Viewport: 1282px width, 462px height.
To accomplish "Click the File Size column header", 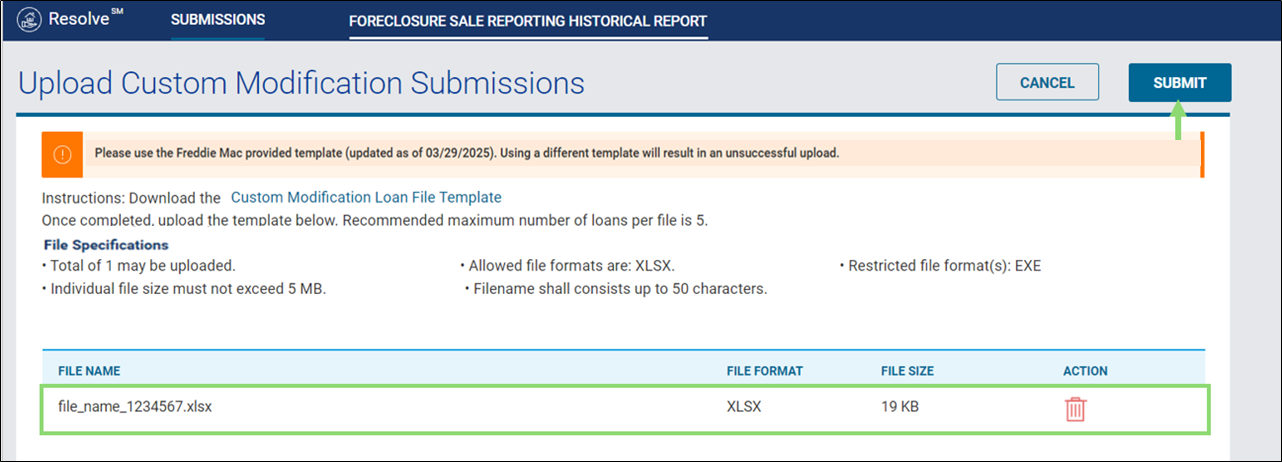I will tap(907, 371).
